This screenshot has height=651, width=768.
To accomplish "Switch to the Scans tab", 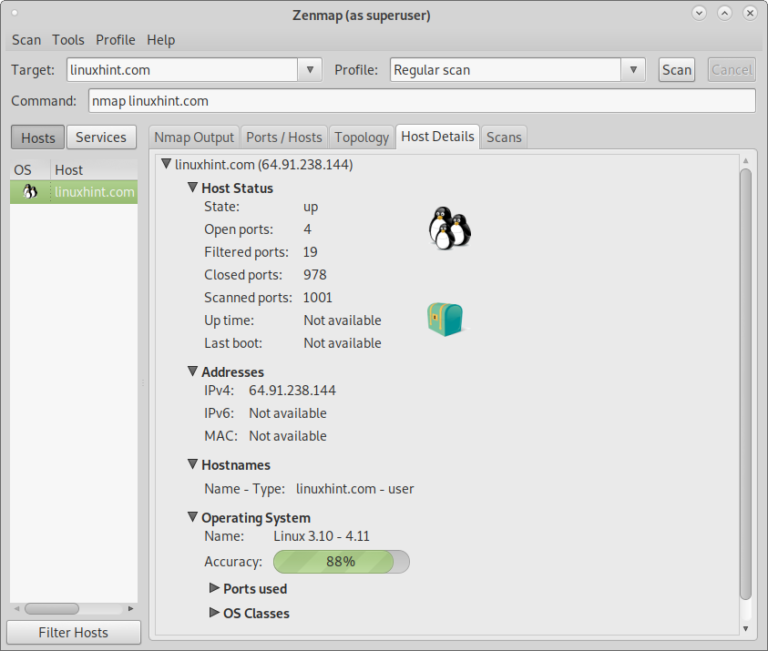I will 504,137.
